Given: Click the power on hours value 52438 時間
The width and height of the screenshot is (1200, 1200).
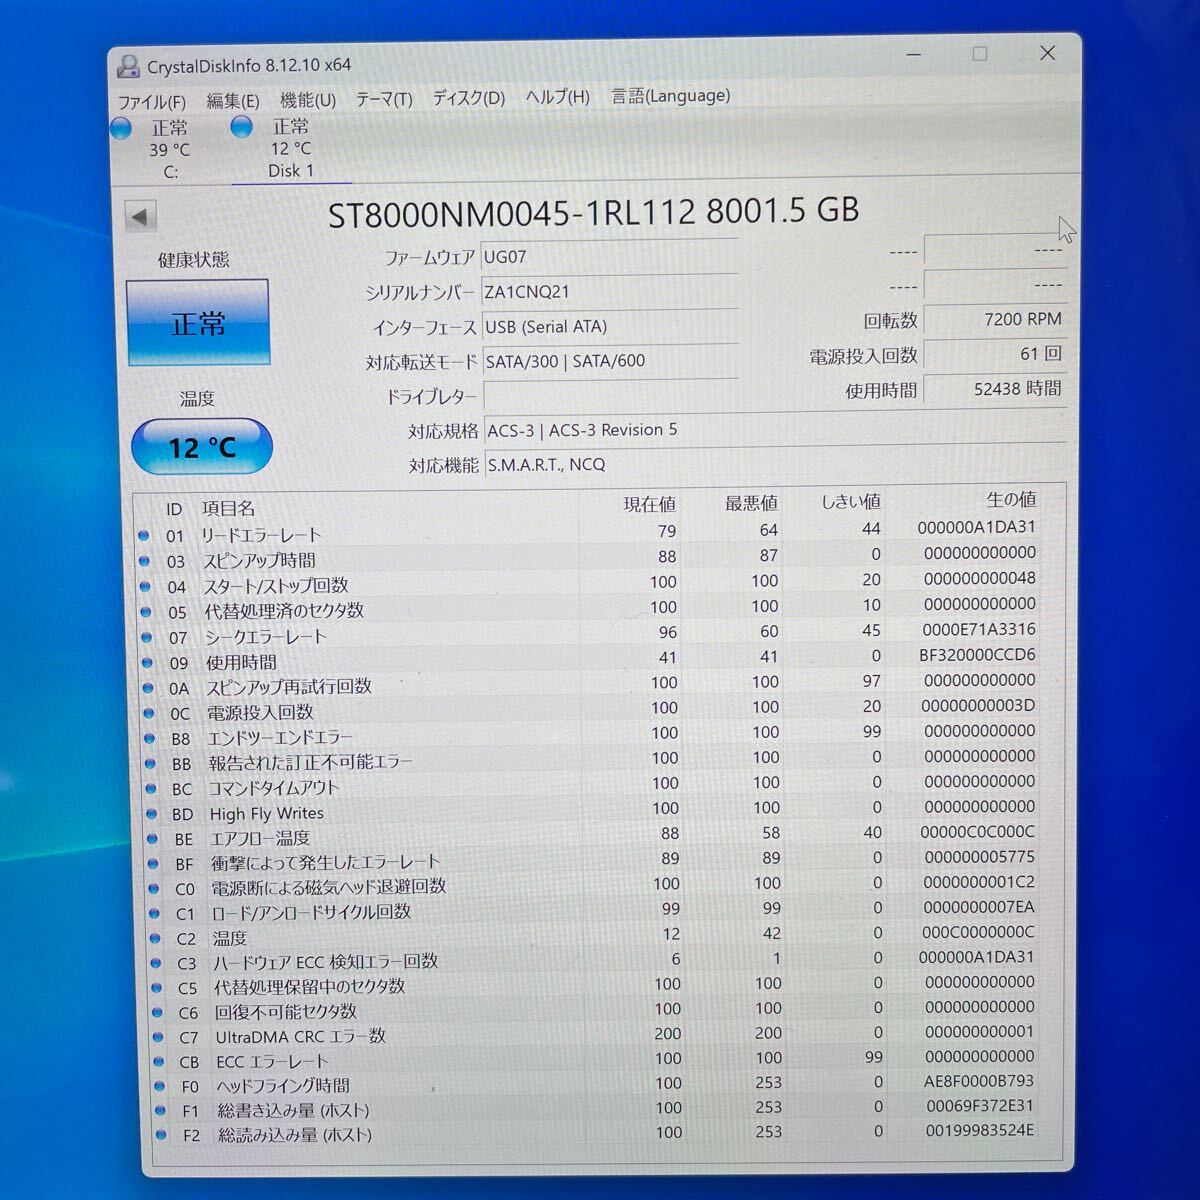Looking at the screenshot, I should 995,388.
